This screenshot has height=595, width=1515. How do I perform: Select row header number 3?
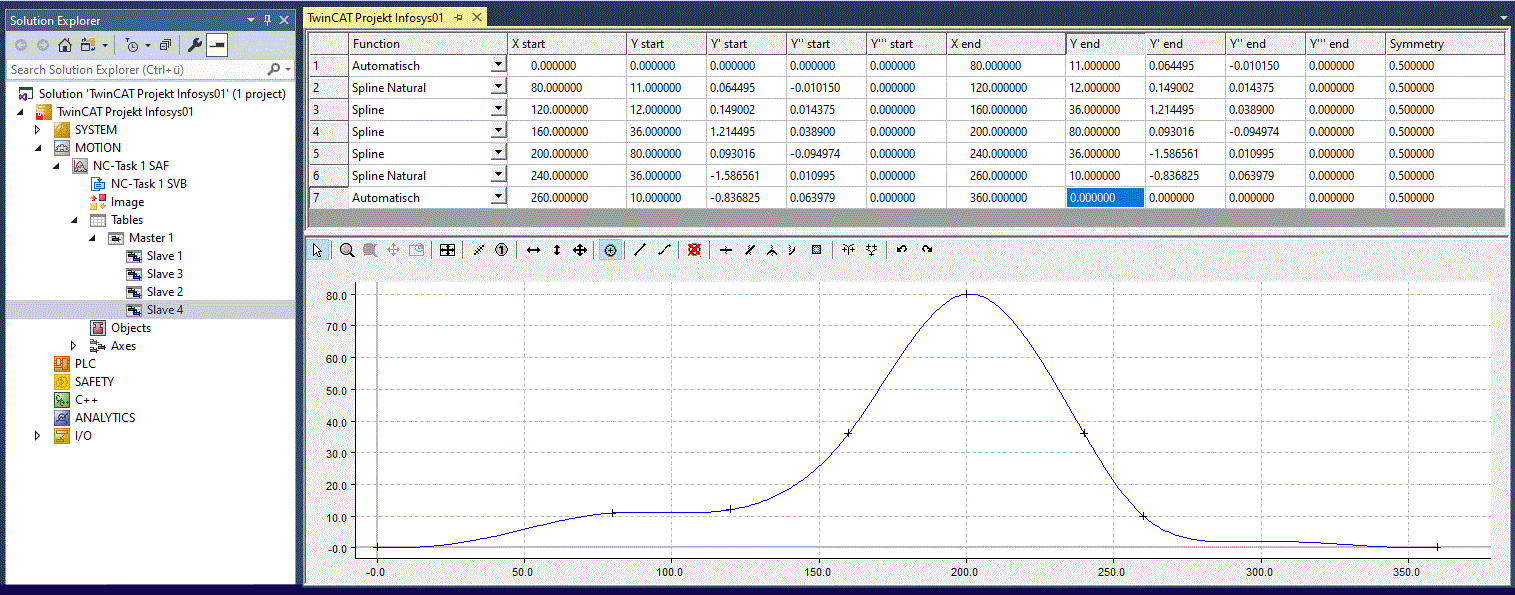click(x=328, y=110)
